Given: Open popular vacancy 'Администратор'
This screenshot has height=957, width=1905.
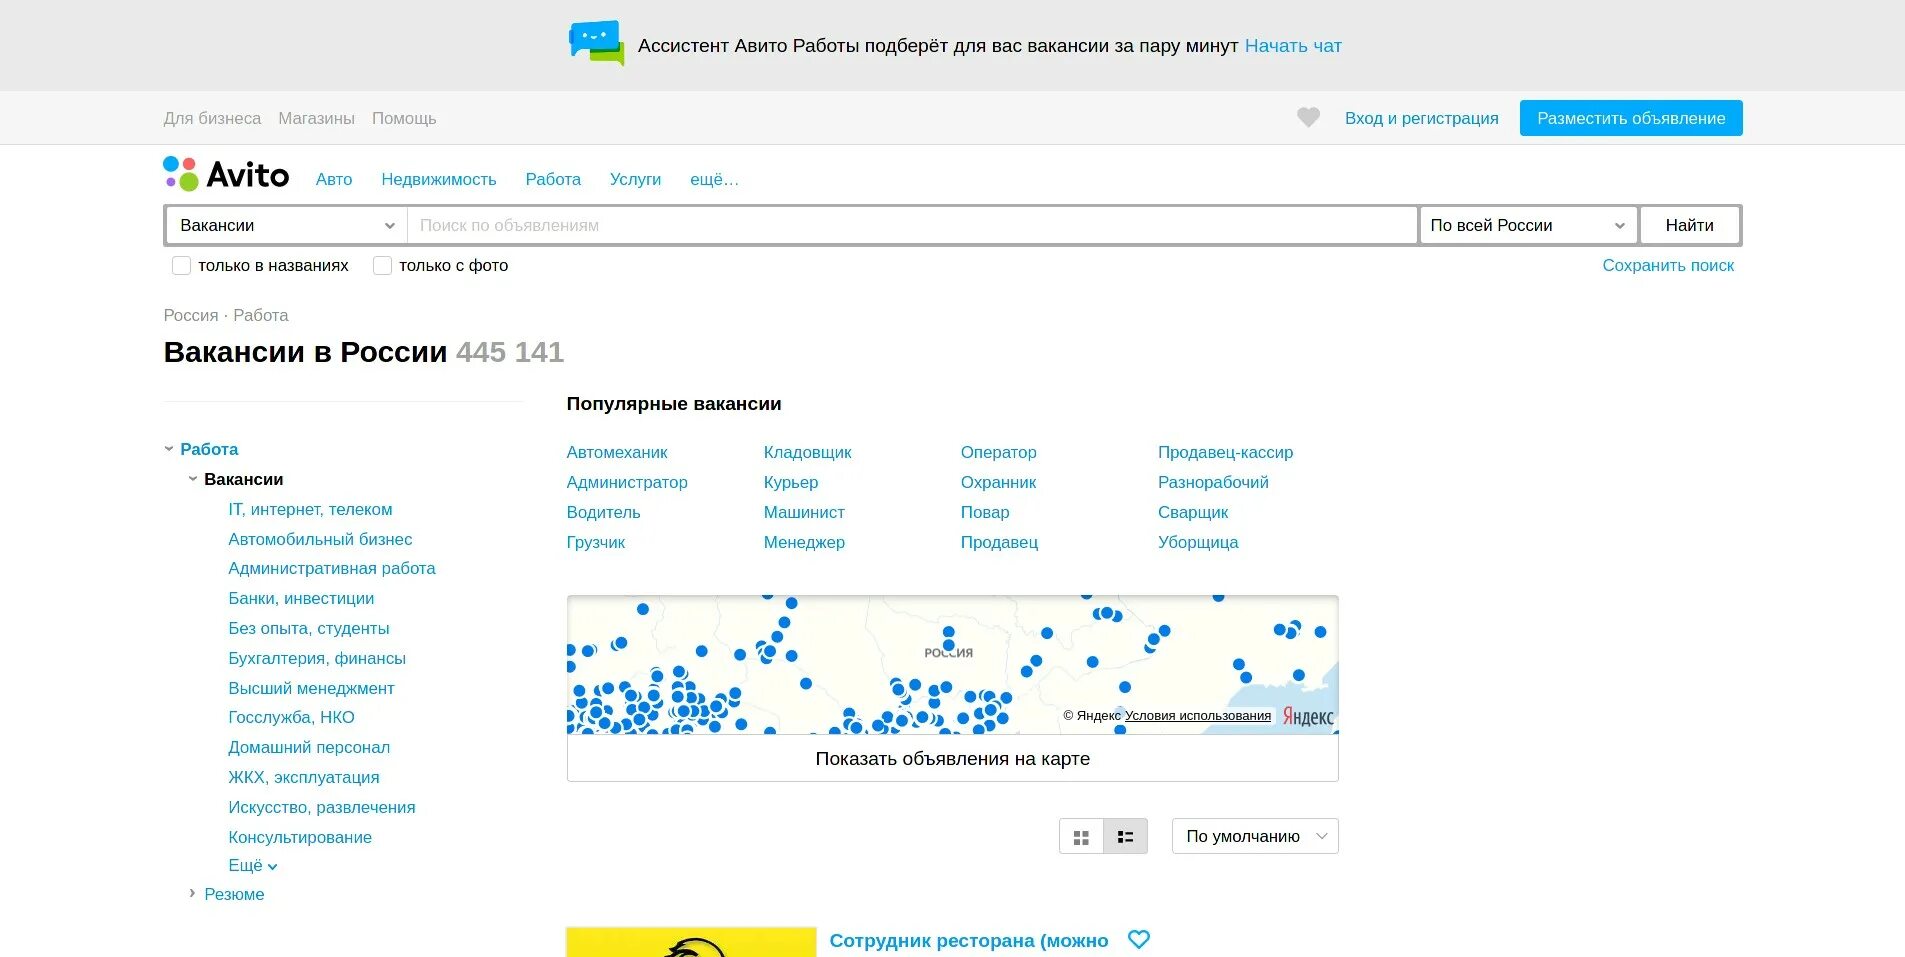Looking at the screenshot, I should [x=627, y=483].
